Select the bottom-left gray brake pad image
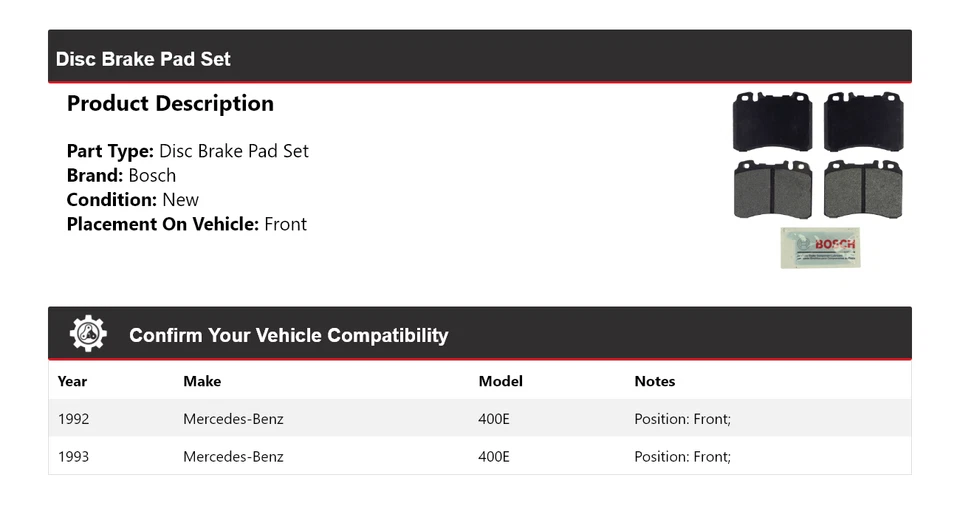 pos(772,188)
